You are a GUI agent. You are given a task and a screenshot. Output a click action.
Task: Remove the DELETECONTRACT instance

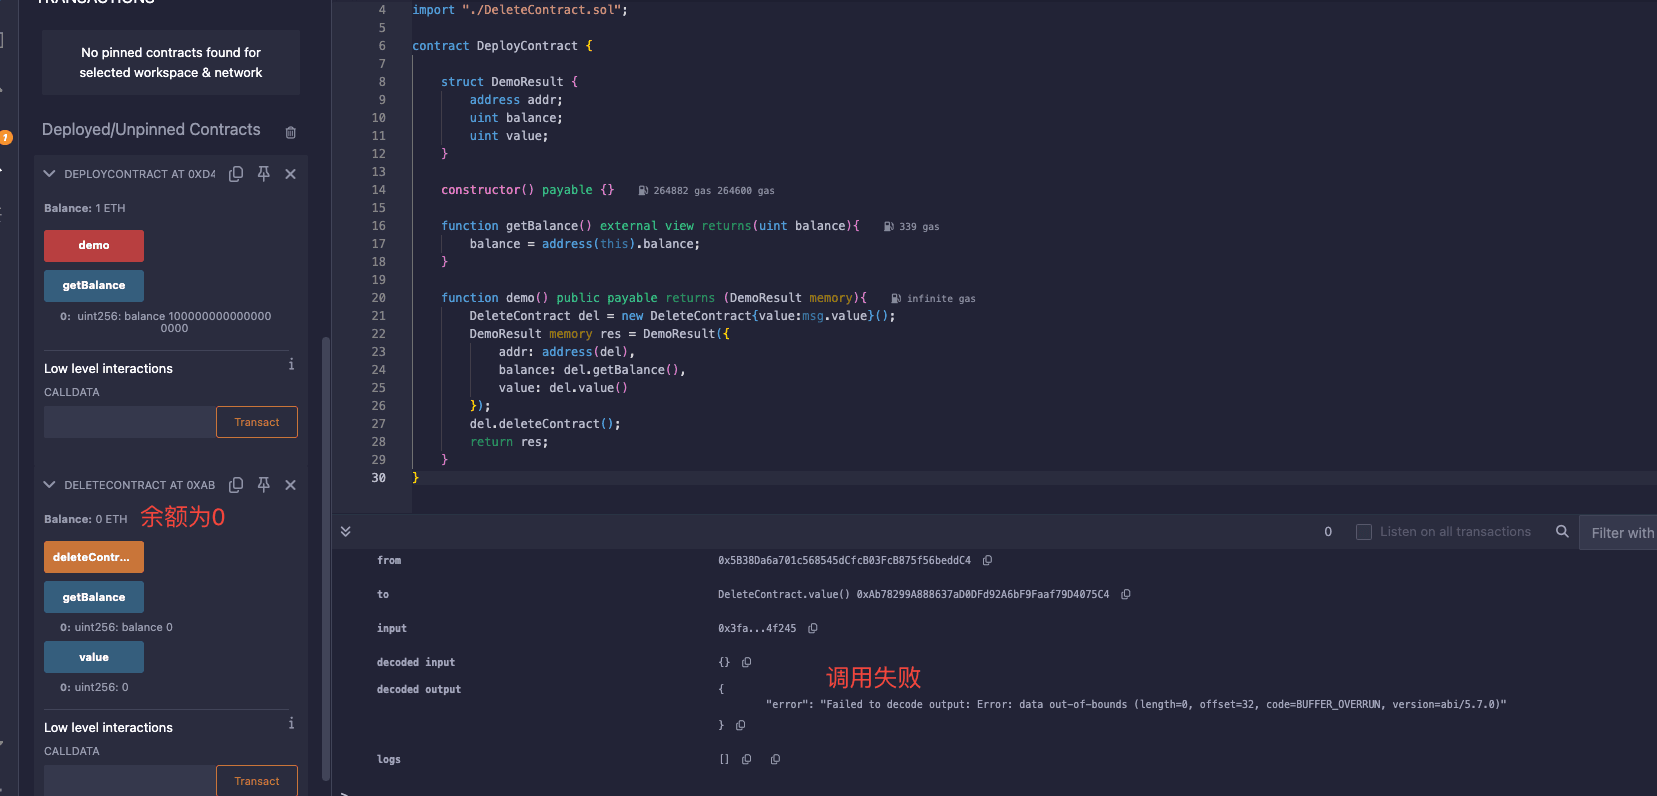[x=290, y=485]
